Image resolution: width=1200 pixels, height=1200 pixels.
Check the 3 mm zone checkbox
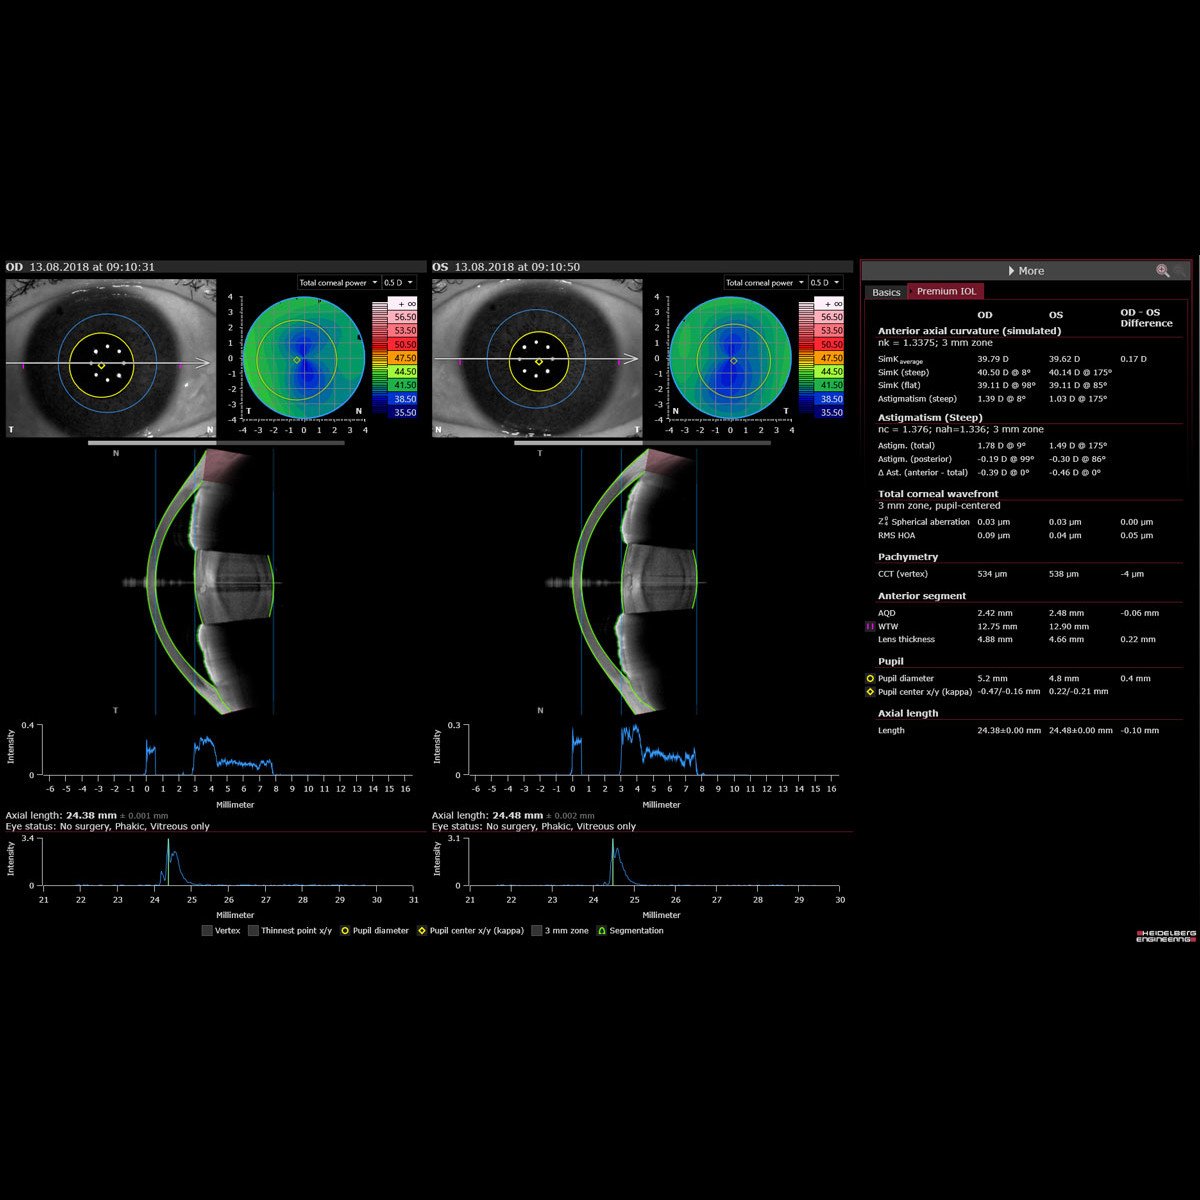[537, 931]
